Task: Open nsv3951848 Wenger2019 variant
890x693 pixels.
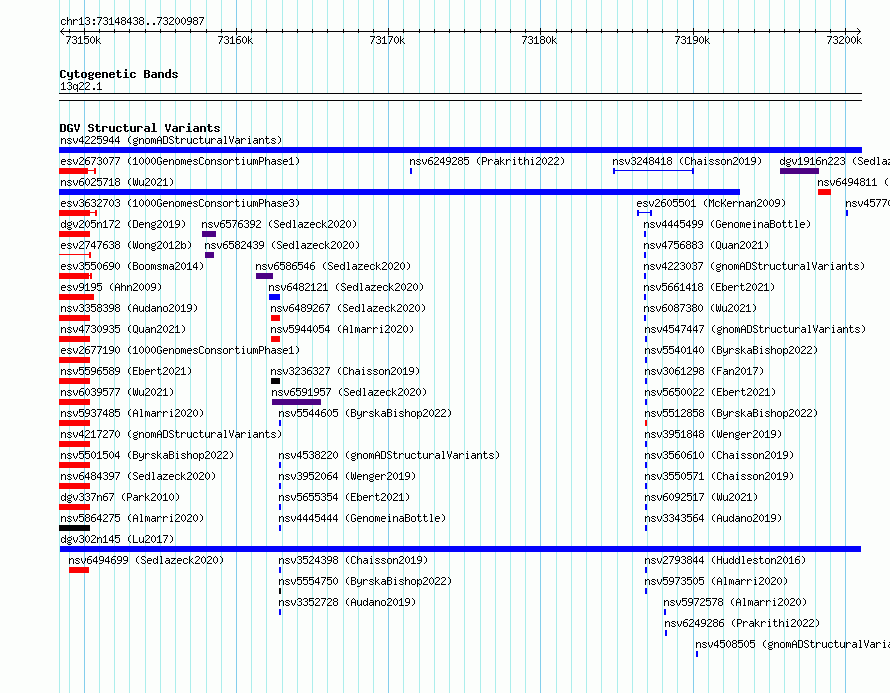Action: pos(713,434)
